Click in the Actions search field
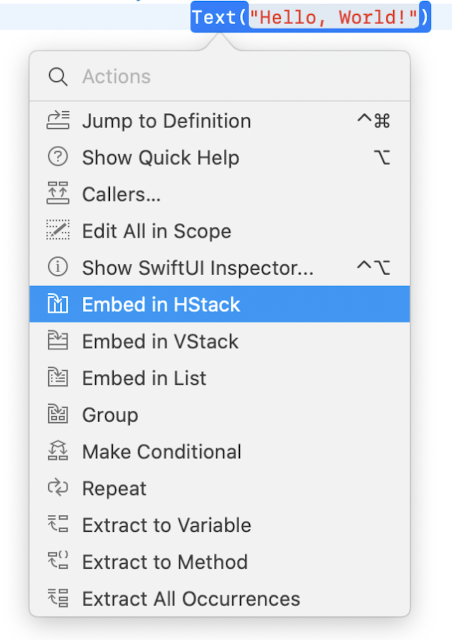The width and height of the screenshot is (452, 640). pyautogui.click(x=237, y=76)
